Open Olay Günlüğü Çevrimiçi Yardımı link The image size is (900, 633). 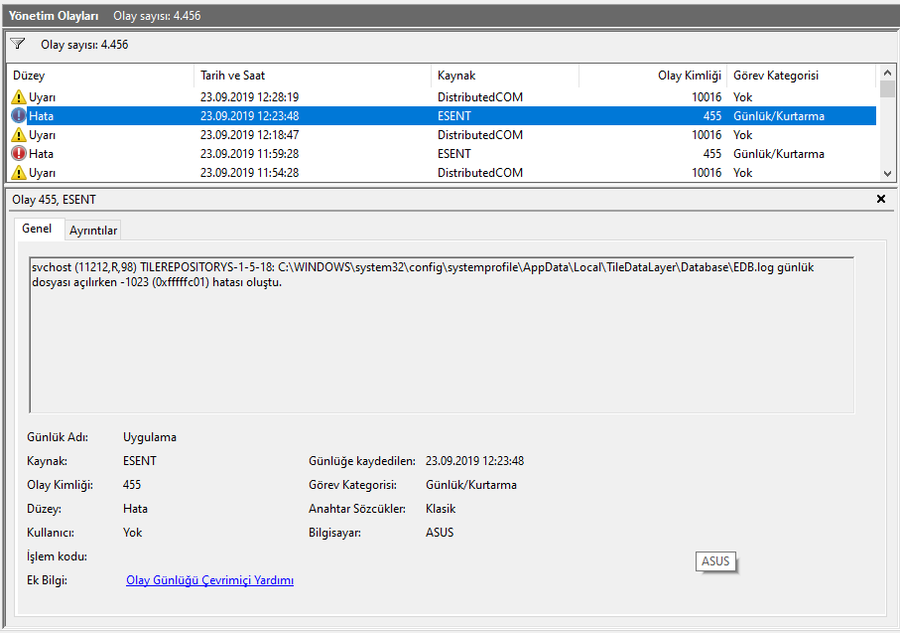click(209, 580)
